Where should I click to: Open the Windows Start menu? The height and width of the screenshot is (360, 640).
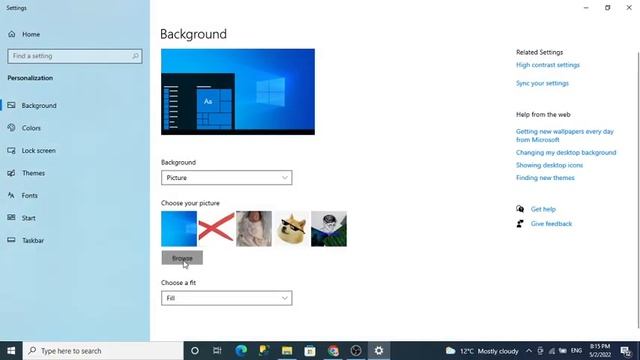tap(11, 351)
